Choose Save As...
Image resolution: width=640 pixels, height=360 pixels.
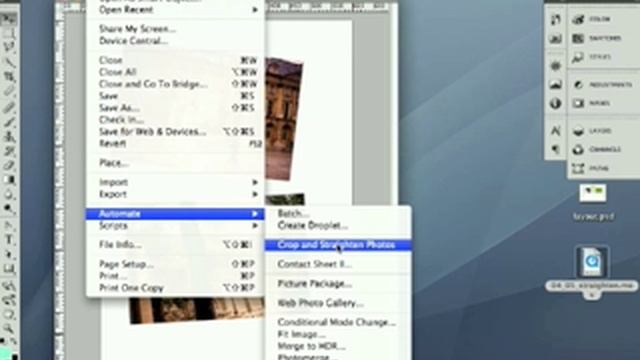175,108
